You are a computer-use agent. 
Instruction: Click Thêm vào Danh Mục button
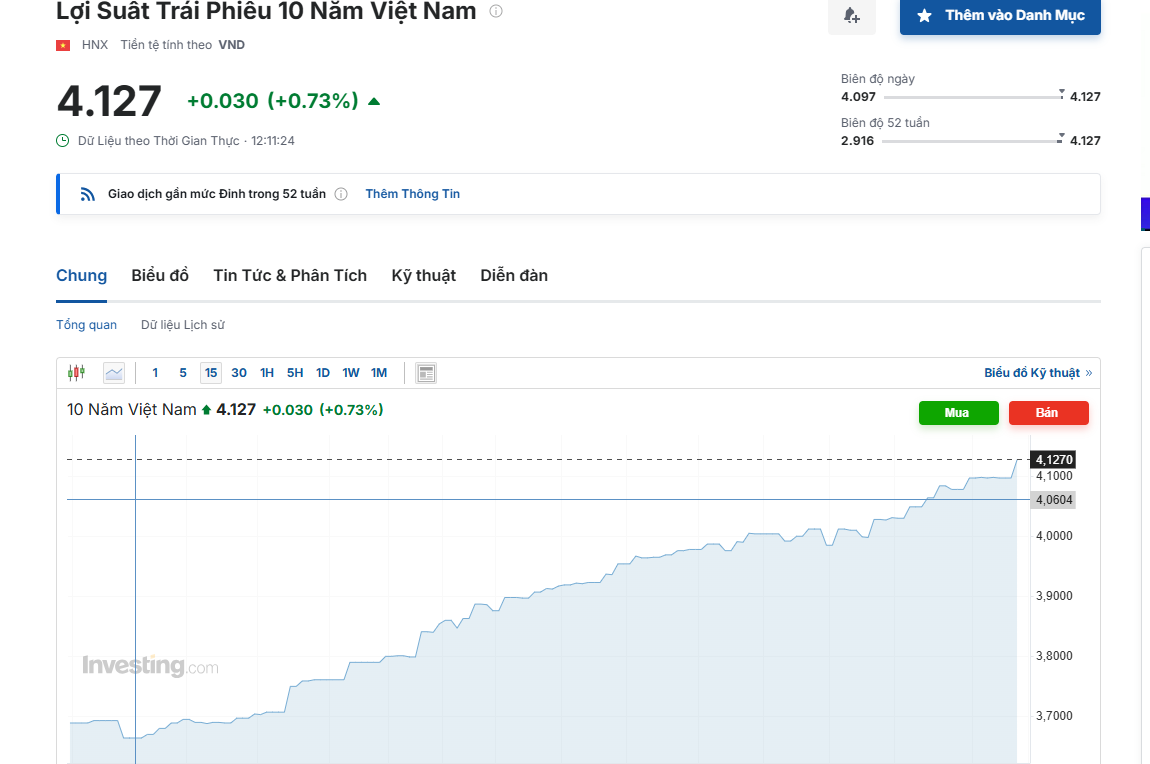(x=1000, y=16)
